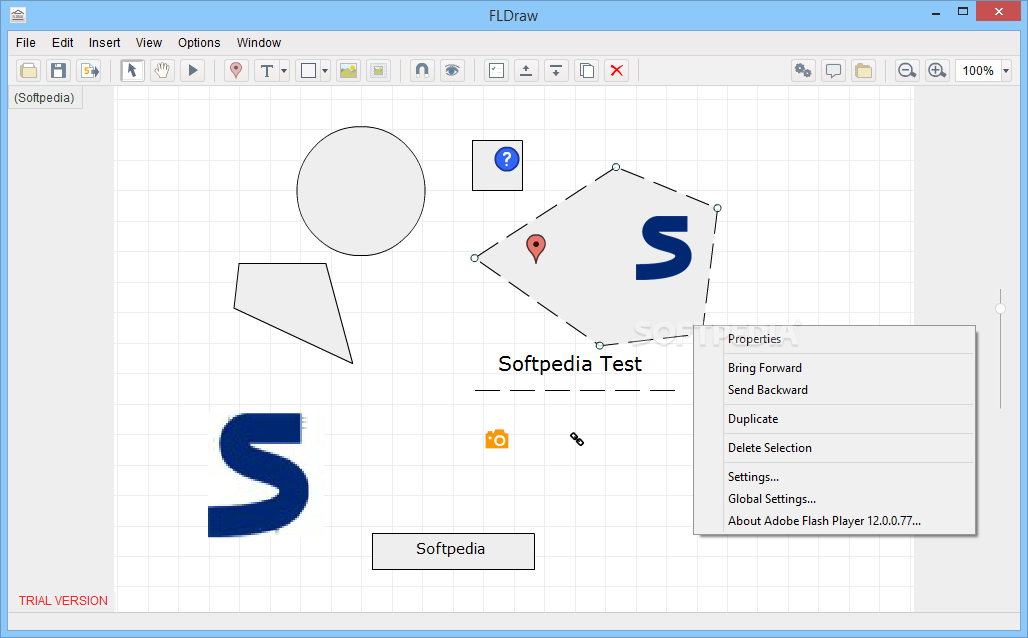
Task: Save the project with the floppy disk icon
Action: [x=58, y=70]
